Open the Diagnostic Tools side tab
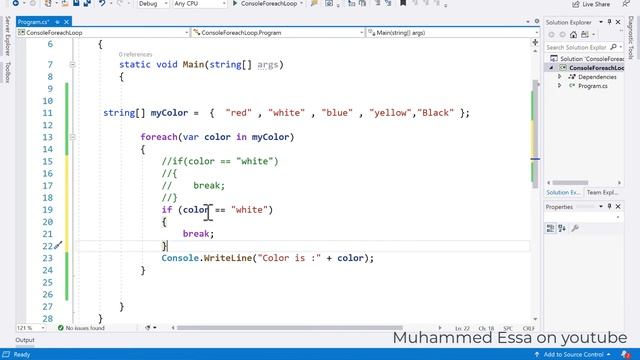Screen dimensions: 640x360 click(631, 38)
